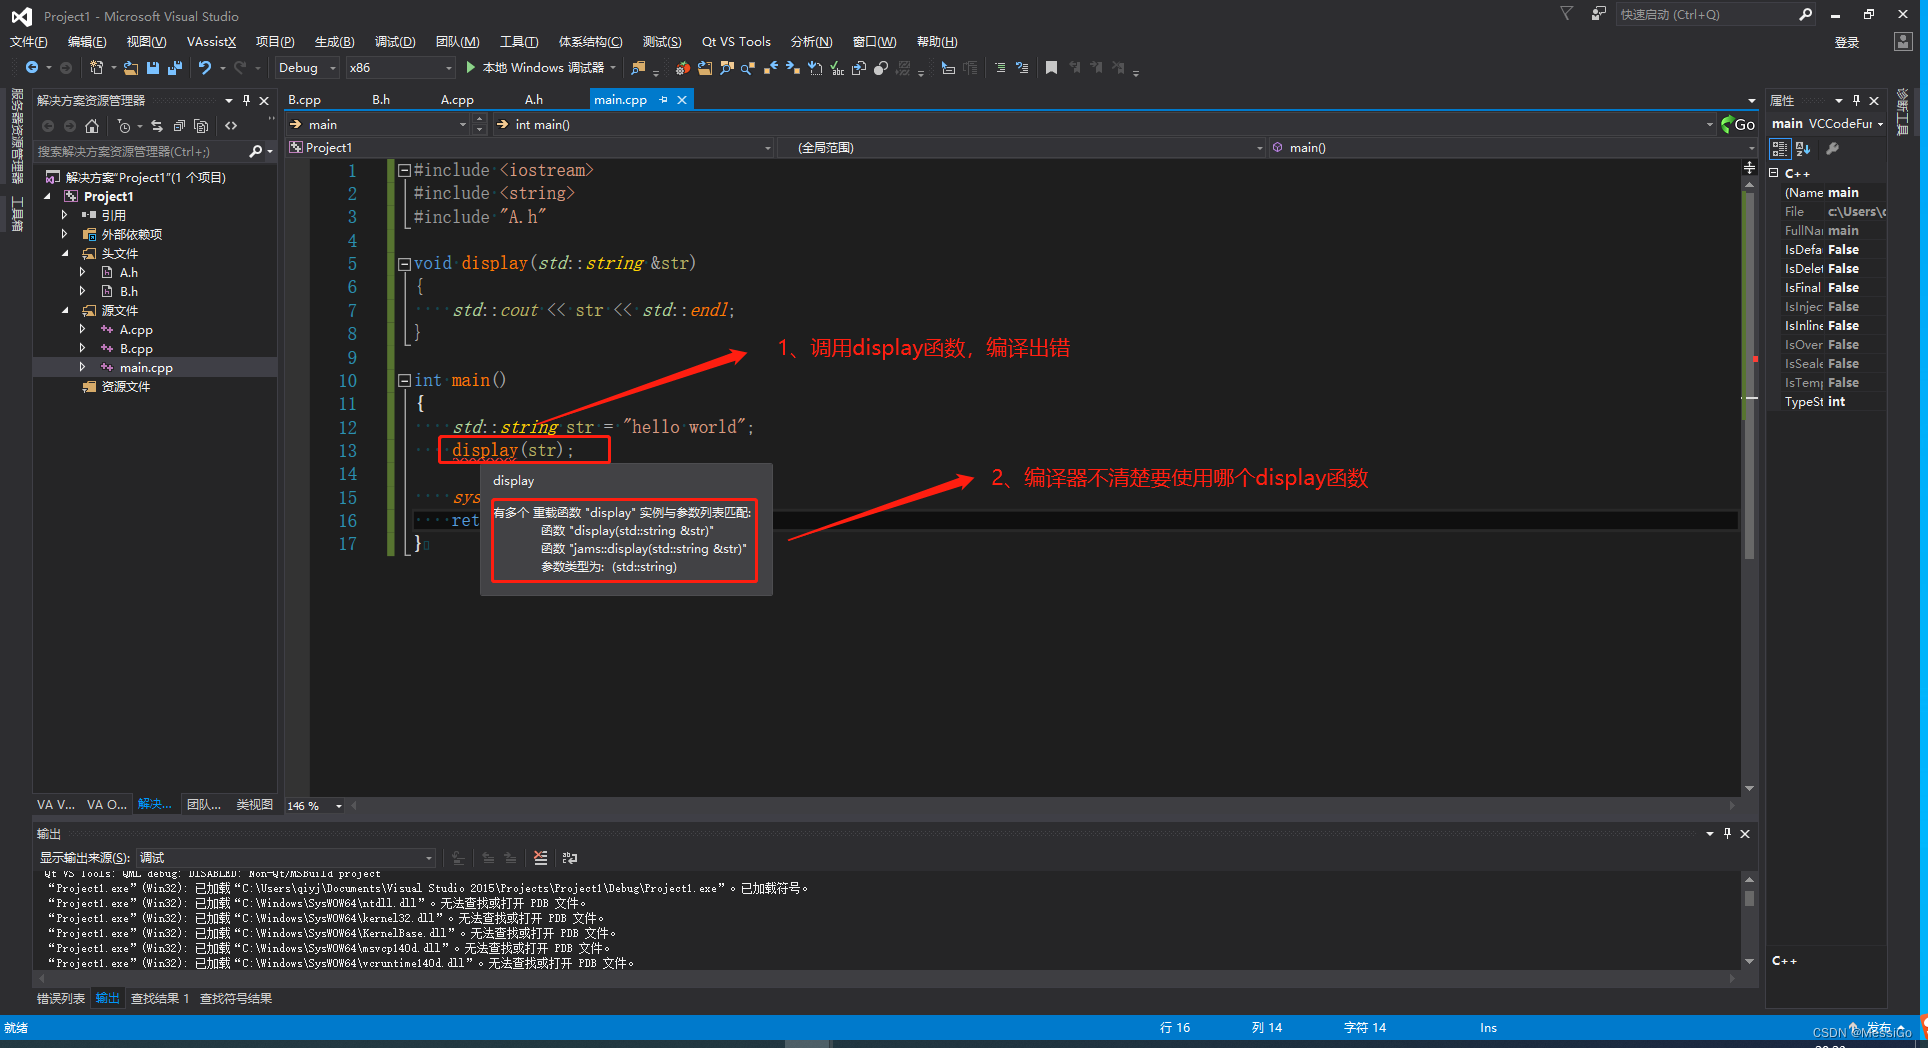Open the Debug configuration dropdown
The width and height of the screenshot is (1928, 1048).
(x=306, y=68)
